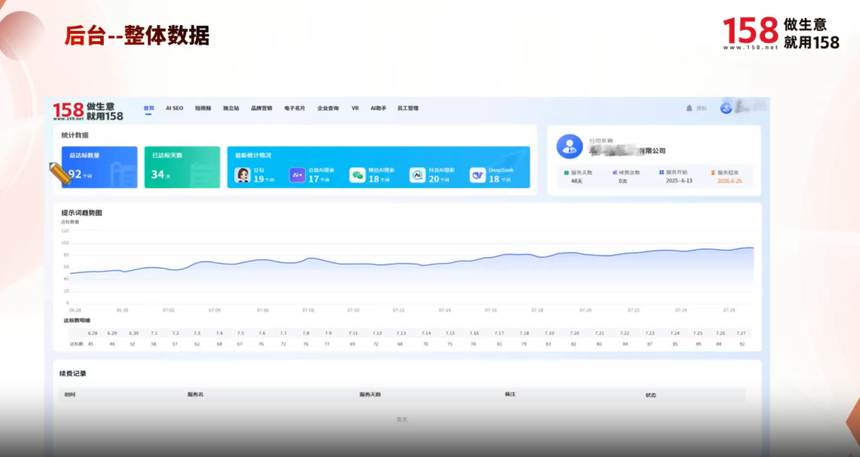Screen dimensions: 860x457
Task: Click the 服务天数 column header
Action: click(x=370, y=394)
